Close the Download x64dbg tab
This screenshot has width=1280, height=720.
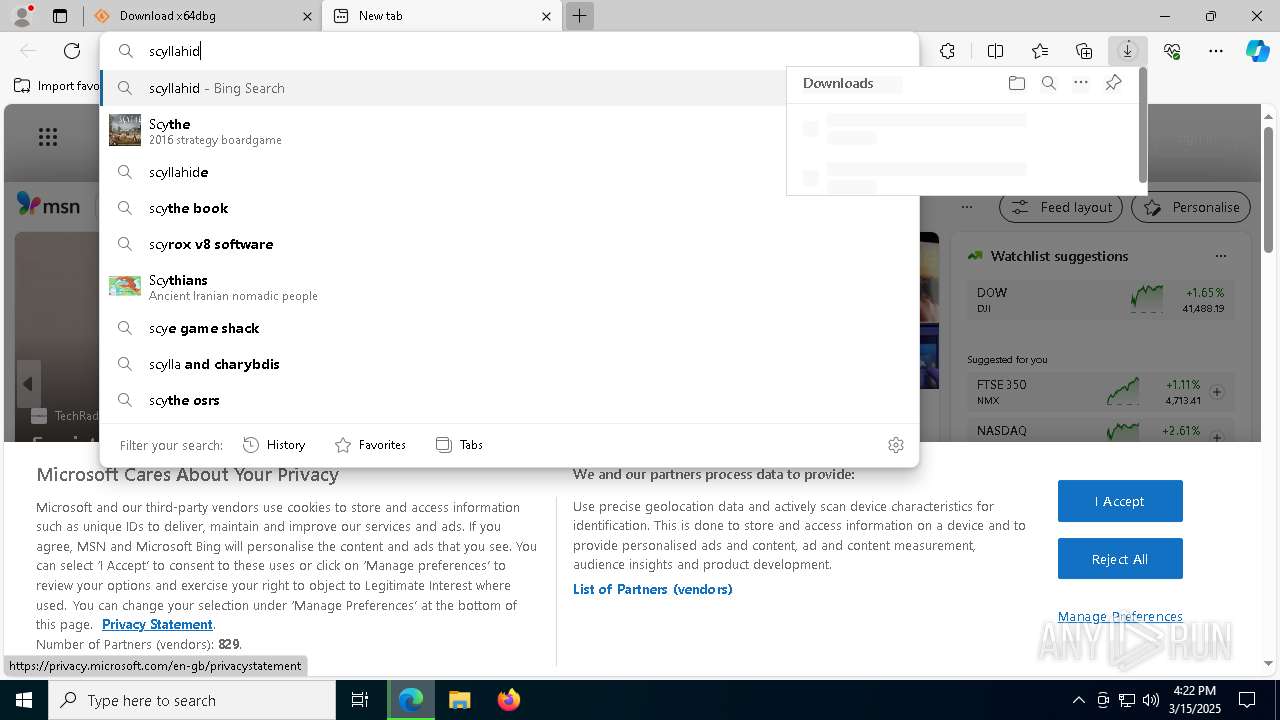point(305,16)
